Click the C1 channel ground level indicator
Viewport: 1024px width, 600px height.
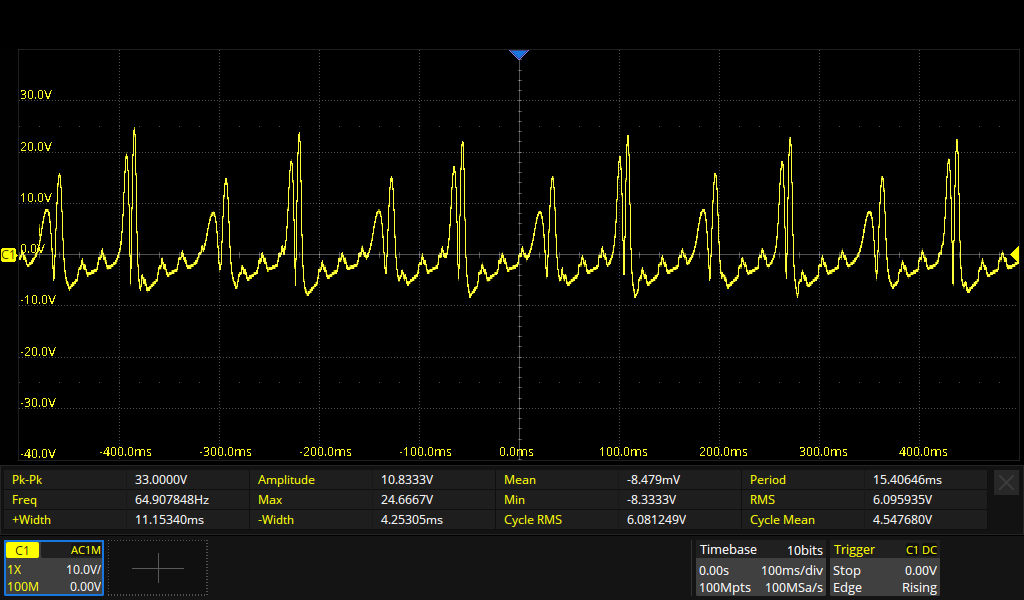pos(9,255)
